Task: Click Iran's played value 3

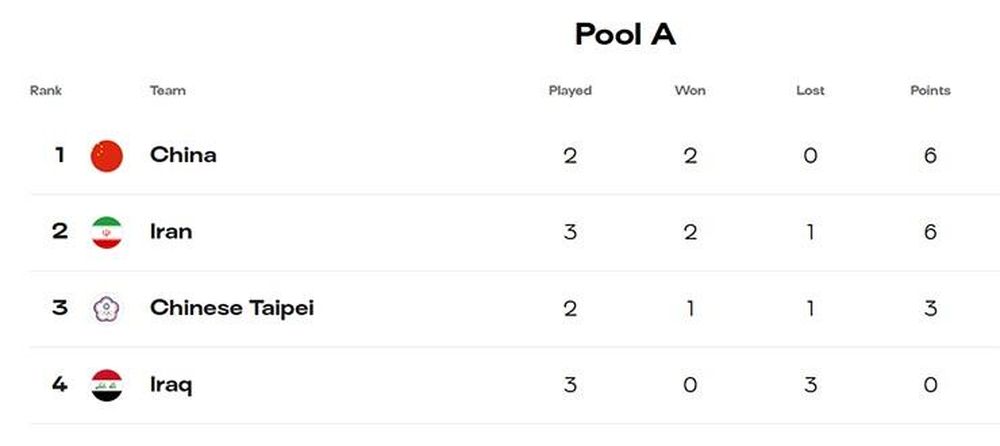Action: 570,232
